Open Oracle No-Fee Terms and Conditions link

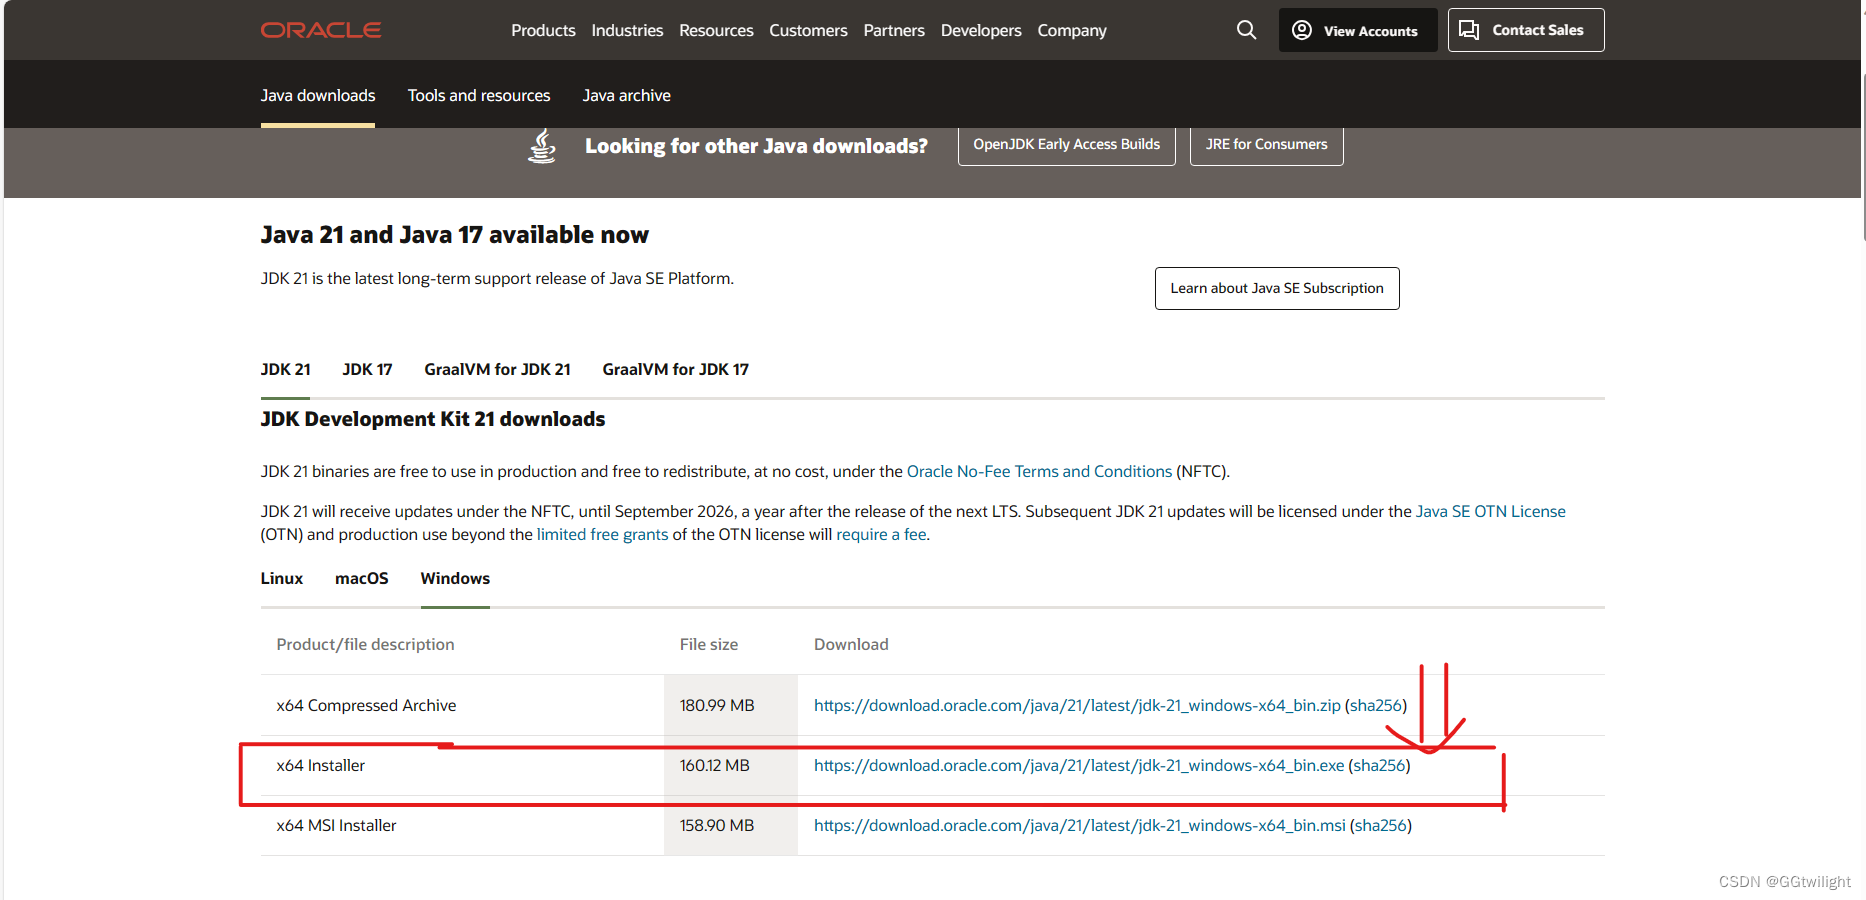pyautogui.click(x=1039, y=471)
